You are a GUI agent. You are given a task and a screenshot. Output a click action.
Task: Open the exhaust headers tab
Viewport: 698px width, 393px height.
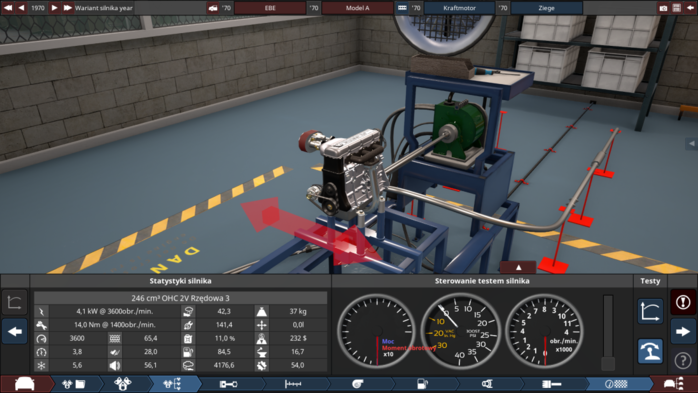(487, 384)
